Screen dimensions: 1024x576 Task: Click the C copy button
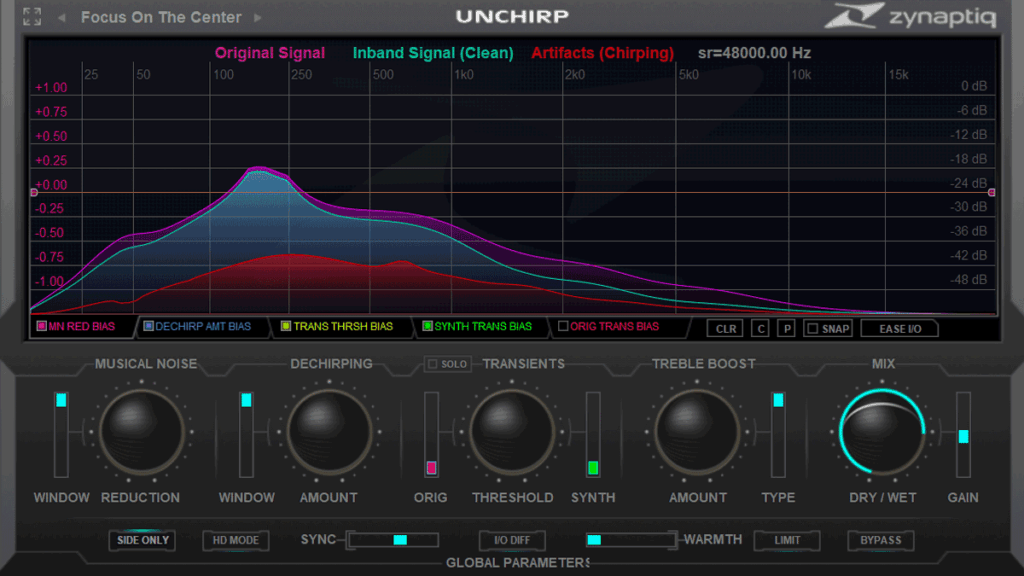point(760,328)
